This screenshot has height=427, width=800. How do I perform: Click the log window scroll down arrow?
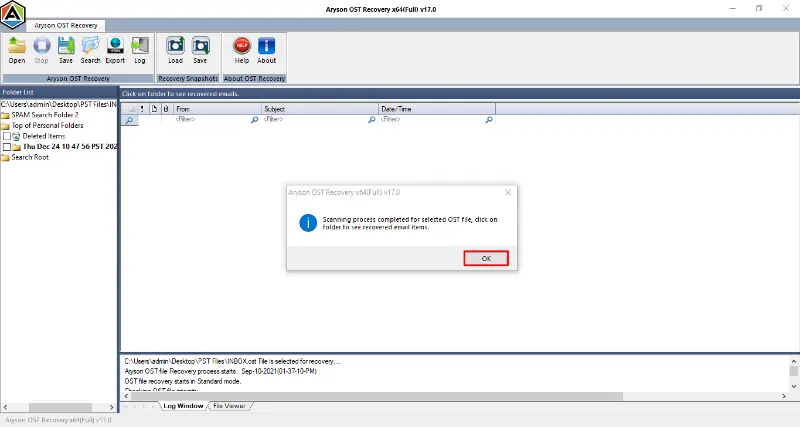click(x=793, y=386)
